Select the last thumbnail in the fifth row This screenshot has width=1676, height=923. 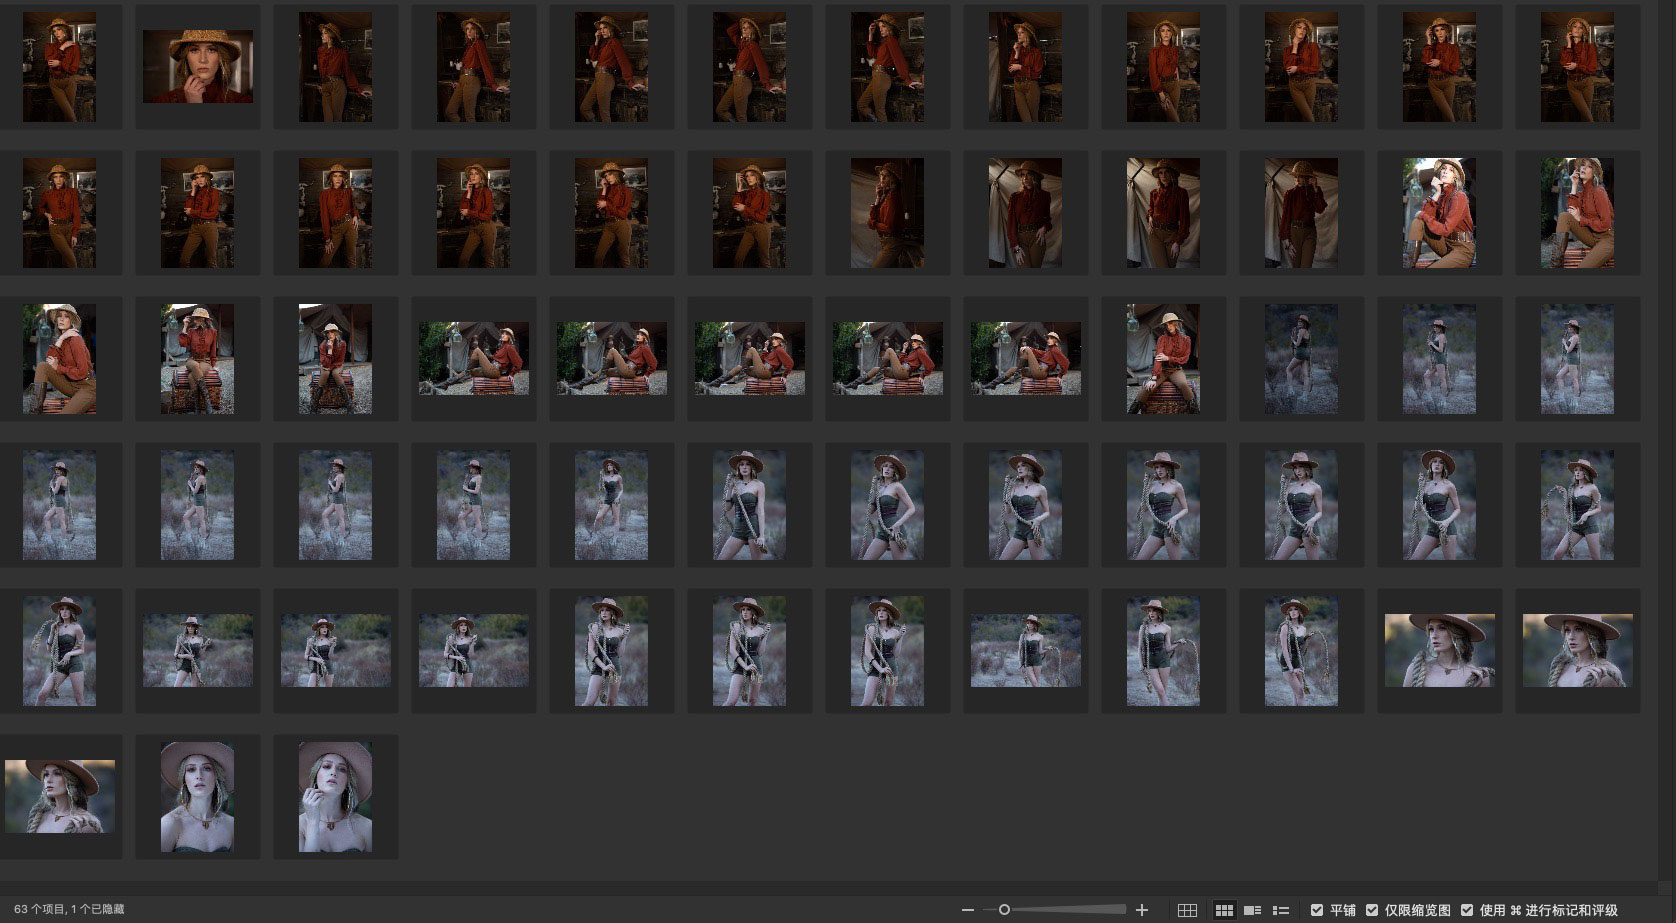[1577, 650]
